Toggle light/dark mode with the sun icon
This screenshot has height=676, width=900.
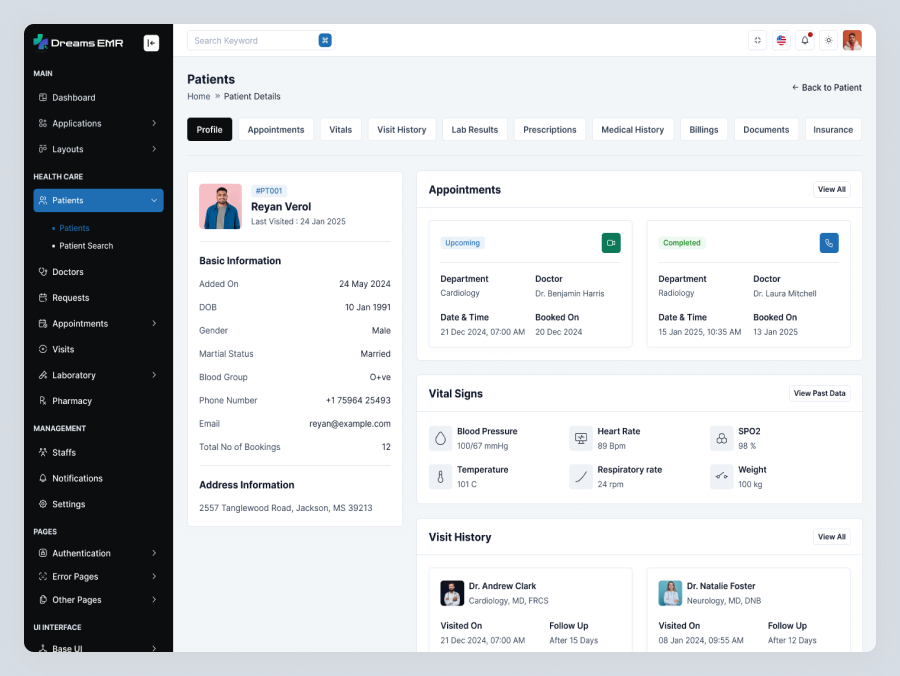point(828,40)
